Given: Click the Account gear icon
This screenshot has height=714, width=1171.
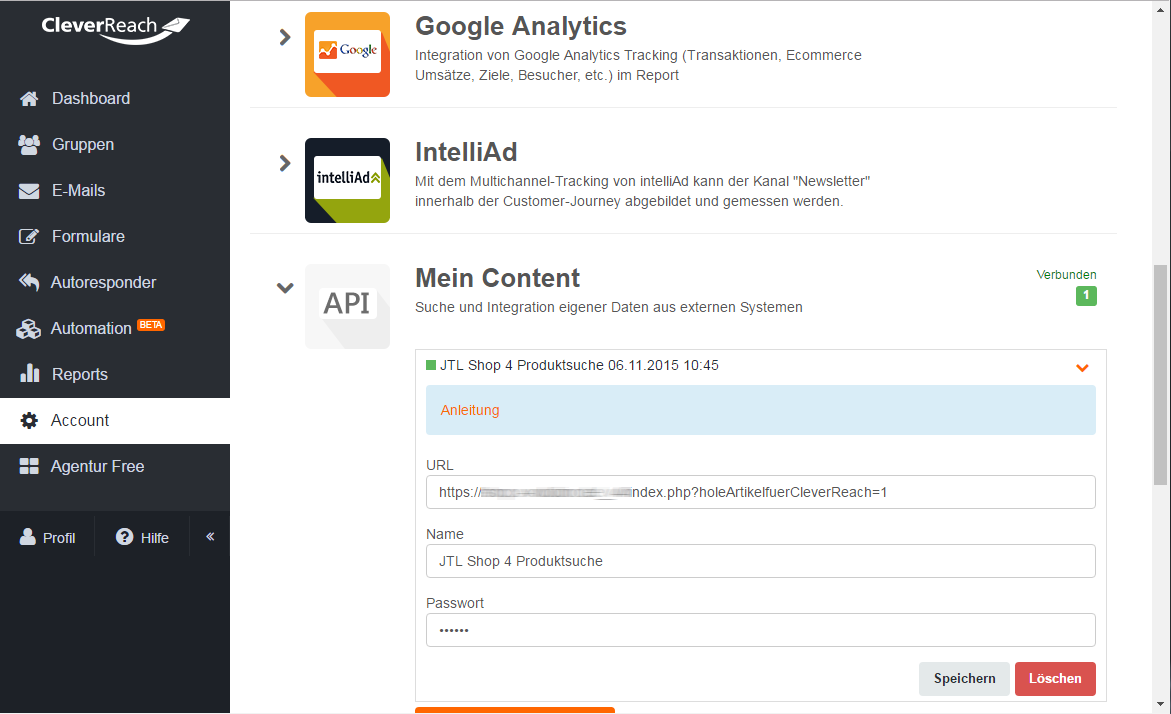Looking at the screenshot, I should pyautogui.click(x=29, y=420).
